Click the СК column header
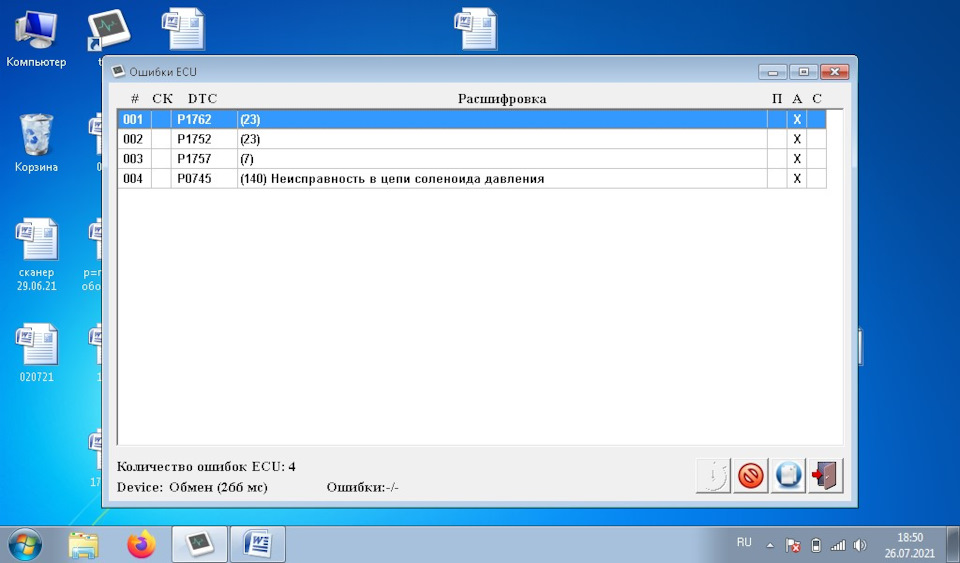Image resolution: width=960 pixels, height=563 pixels. [x=162, y=99]
